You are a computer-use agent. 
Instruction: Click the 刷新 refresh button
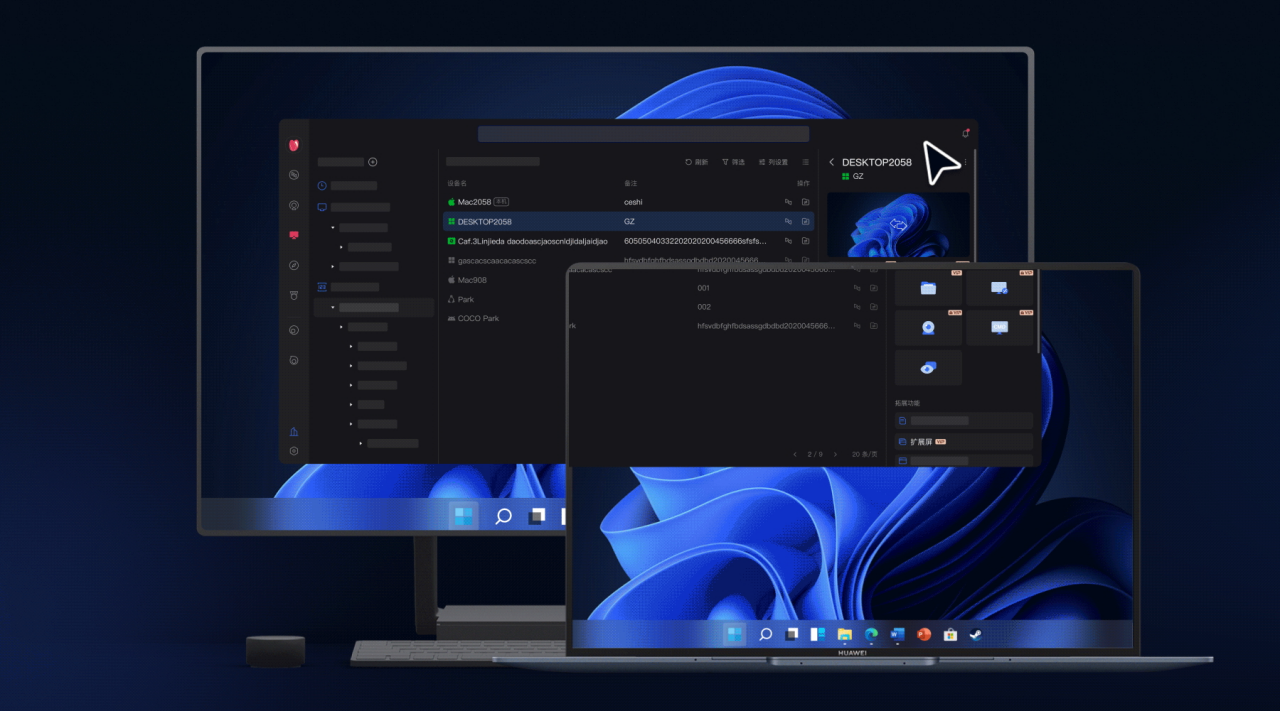tap(696, 162)
